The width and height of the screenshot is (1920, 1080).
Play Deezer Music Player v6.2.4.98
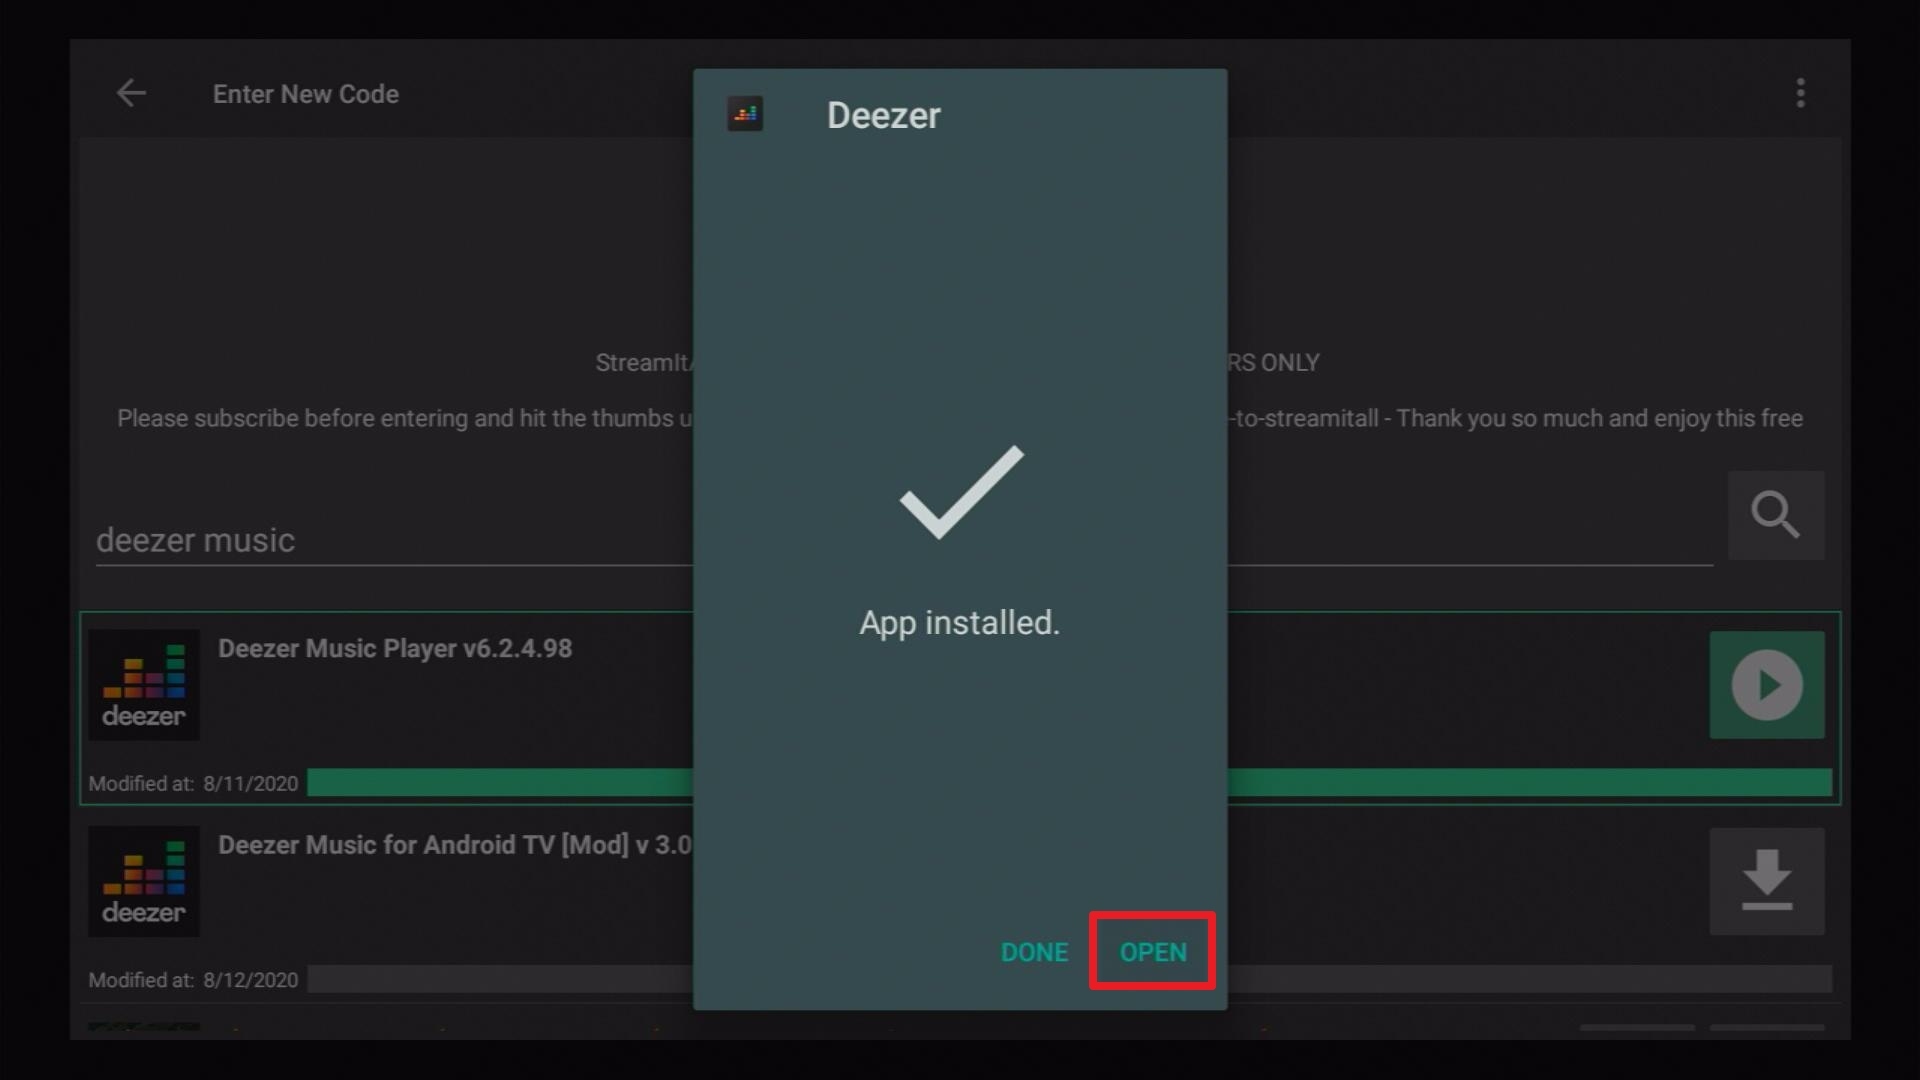pyautogui.click(x=1767, y=685)
